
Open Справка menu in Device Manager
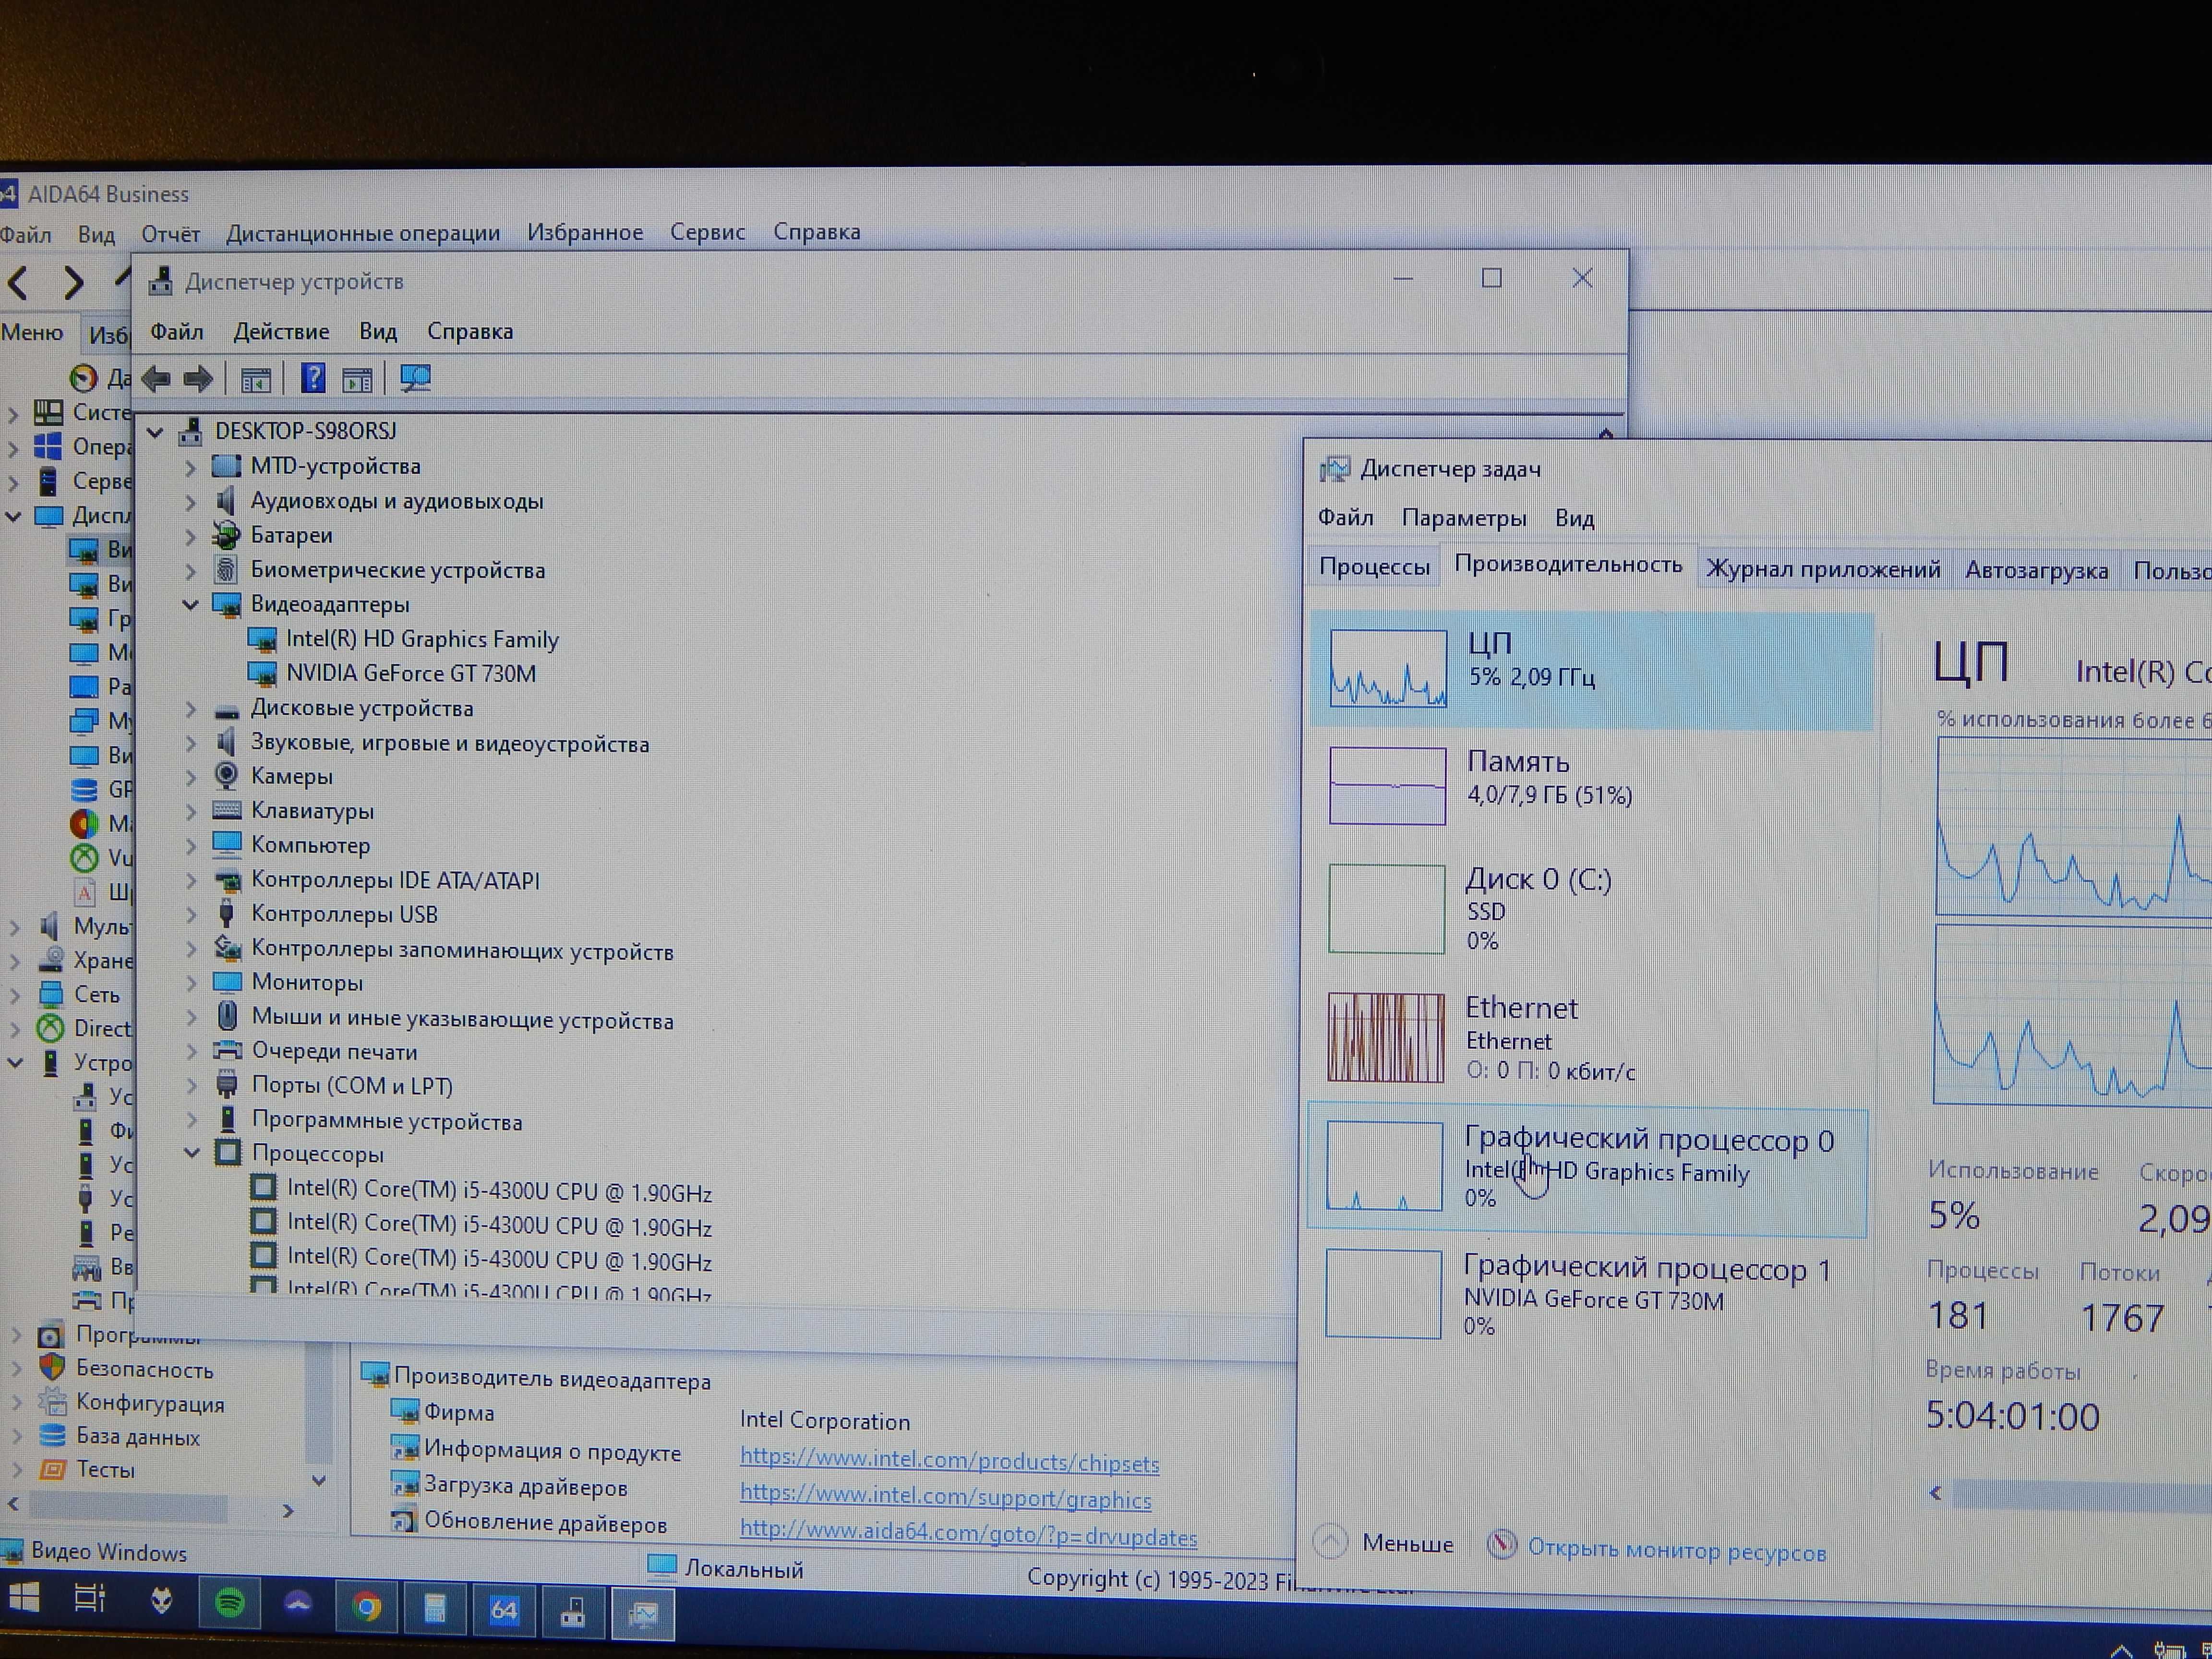click(470, 331)
